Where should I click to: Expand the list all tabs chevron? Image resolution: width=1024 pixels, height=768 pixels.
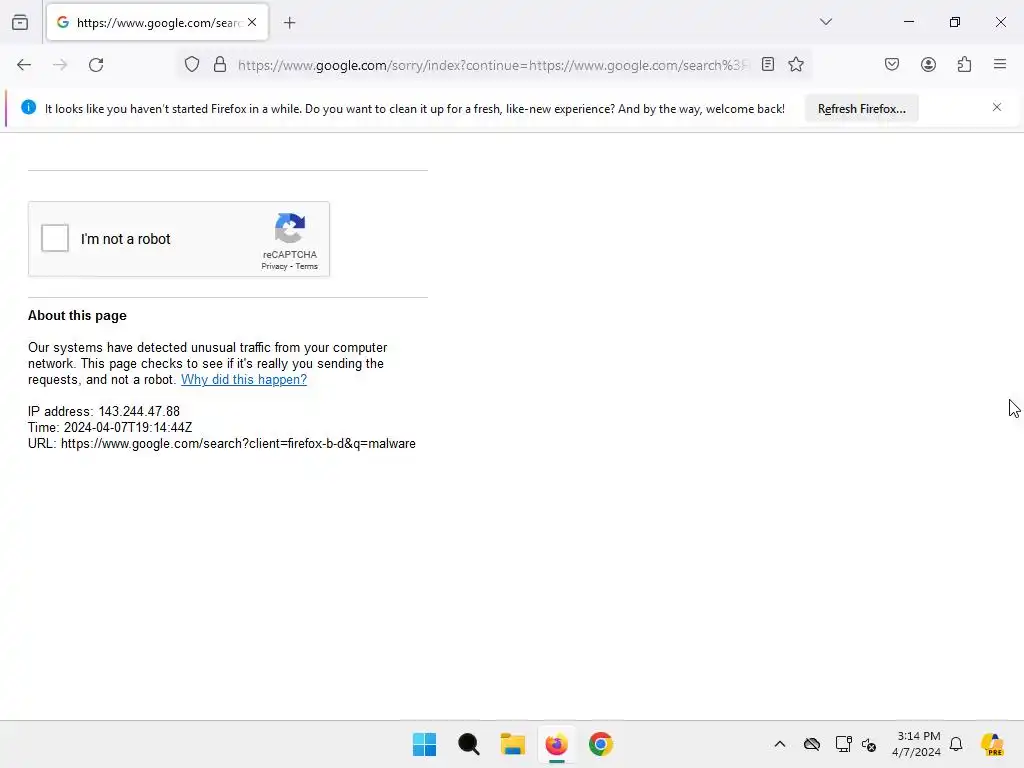pos(825,22)
